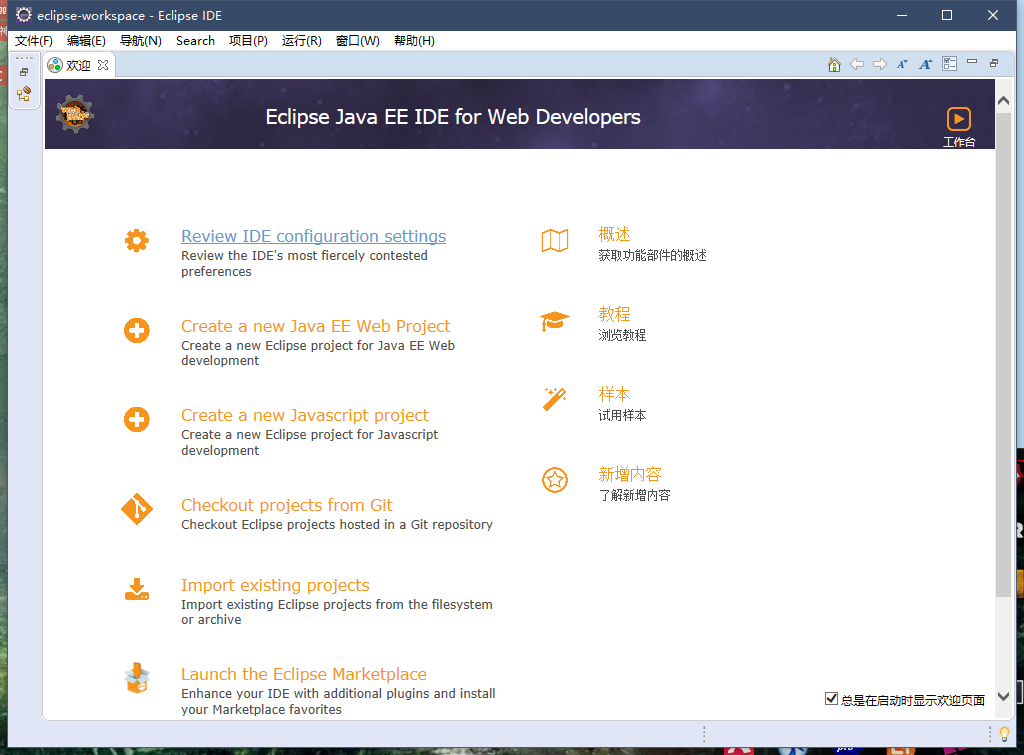Open the 文件(F) menu
The image size is (1024, 755).
point(33,40)
